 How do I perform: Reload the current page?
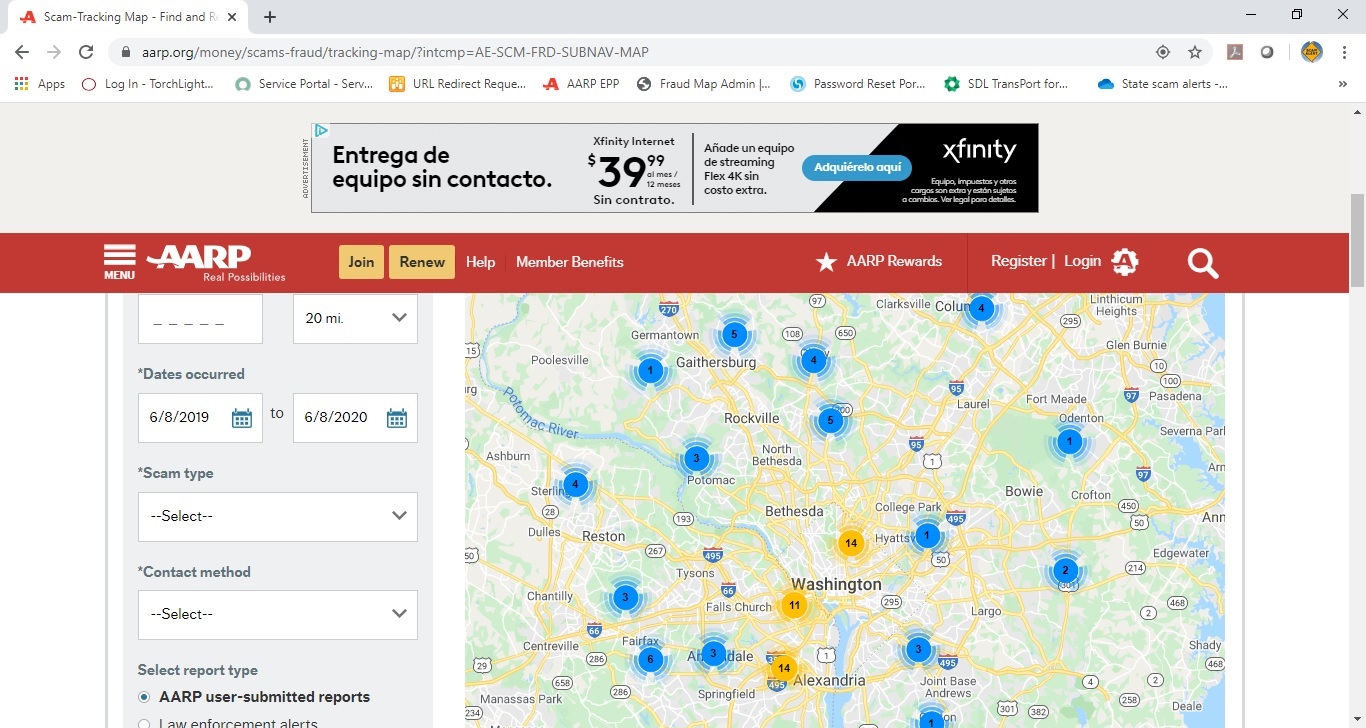86,52
